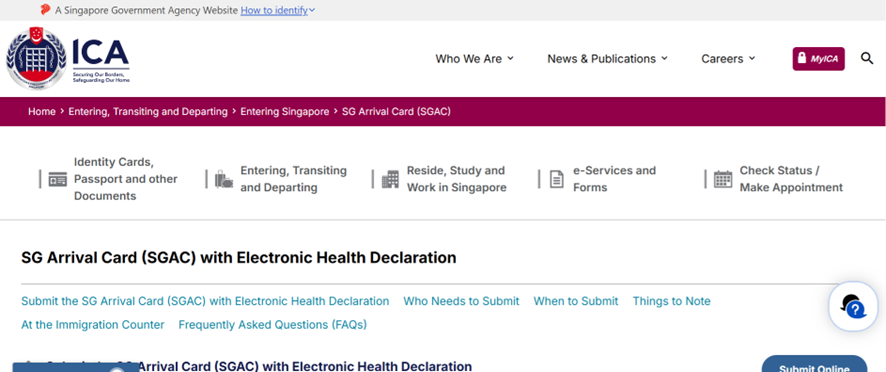
Task: Jump to When to Submit section
Action: (x=576, y=301)
